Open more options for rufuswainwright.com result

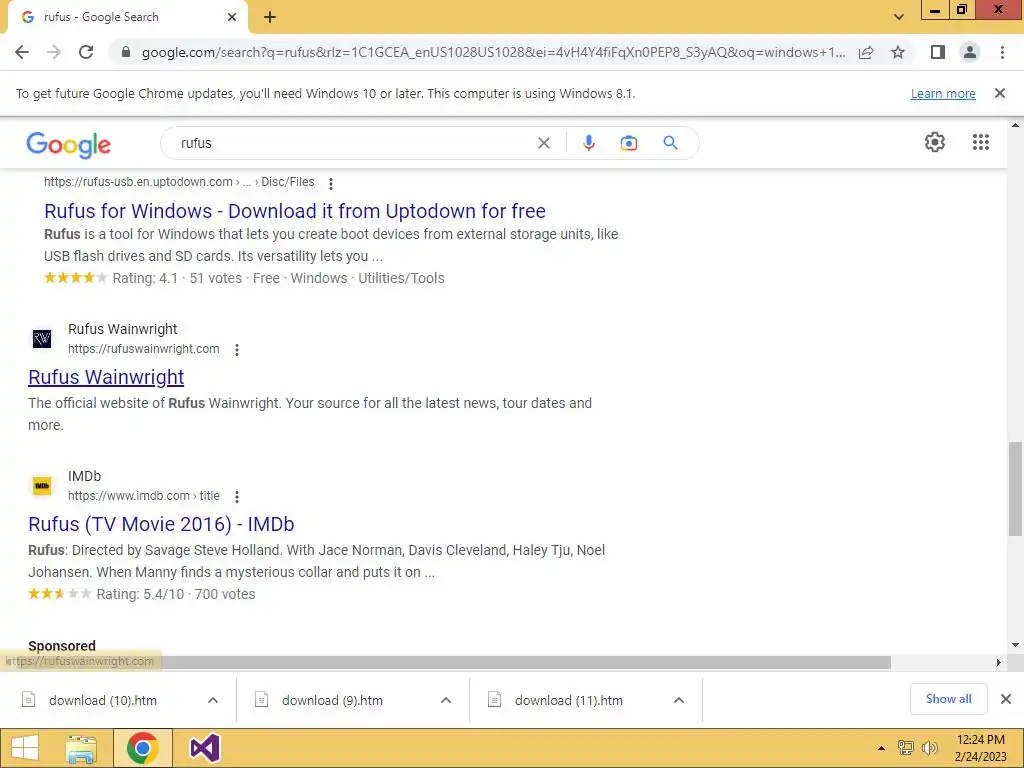coord(237,350)
